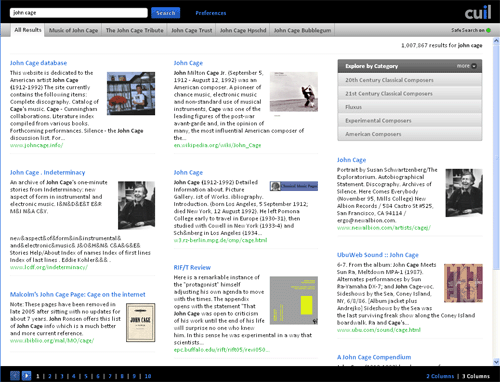Click the next page arrow icon

click(x=26, y=376)
